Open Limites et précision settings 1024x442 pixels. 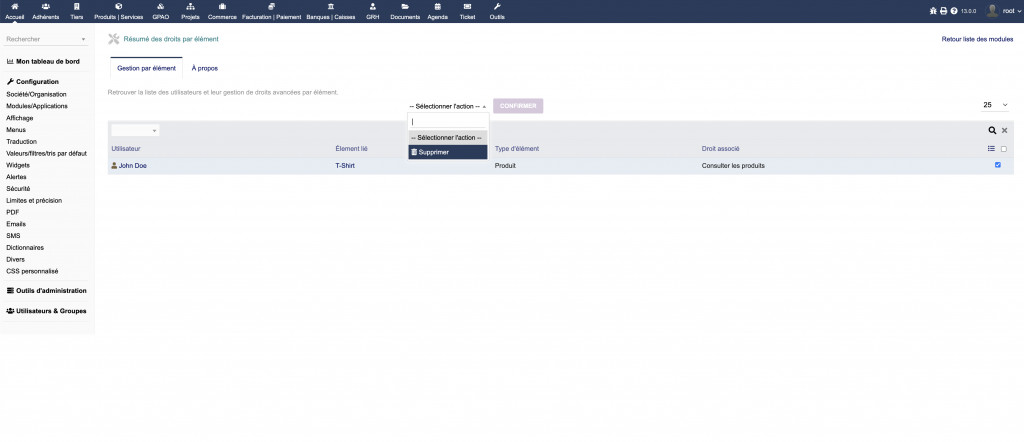[34, 200]
